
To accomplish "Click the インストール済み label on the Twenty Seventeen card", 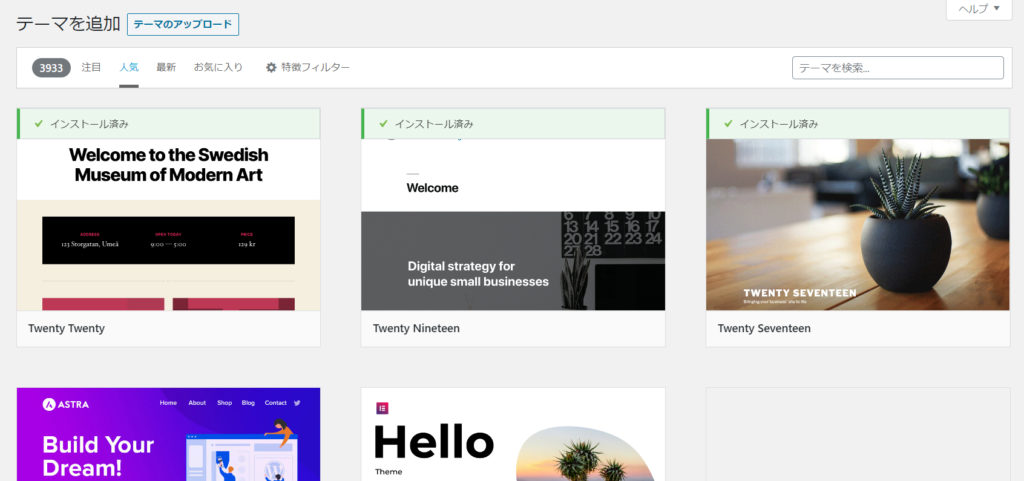I will pos(778,124).
